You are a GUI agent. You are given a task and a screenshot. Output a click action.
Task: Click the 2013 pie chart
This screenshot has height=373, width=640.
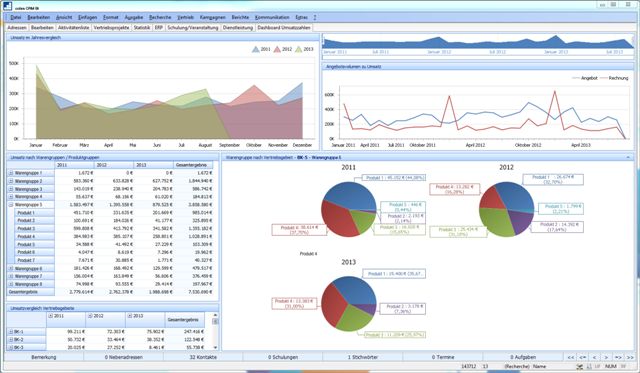tap(348, 304)
